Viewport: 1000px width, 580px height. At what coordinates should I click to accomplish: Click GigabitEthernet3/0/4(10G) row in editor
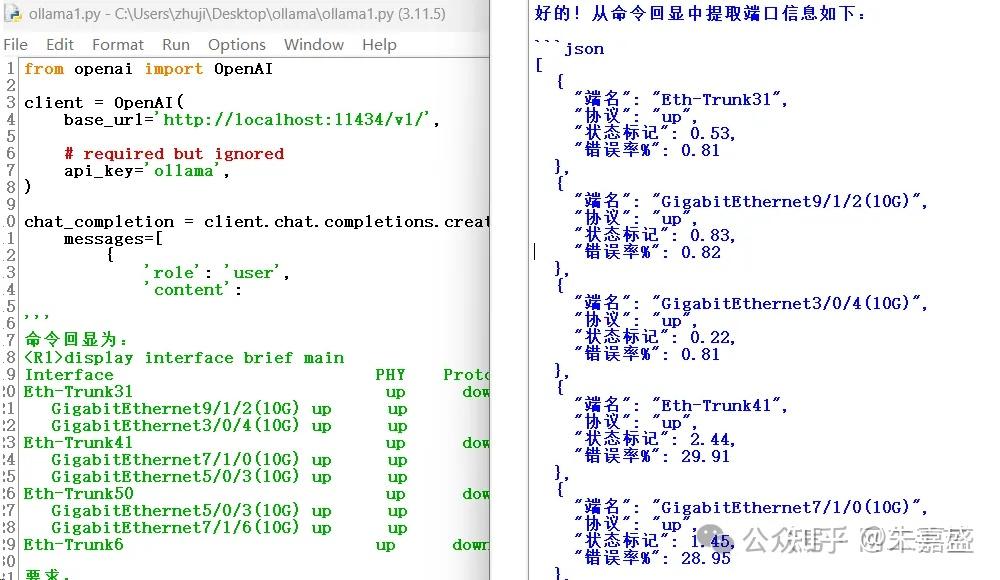click(x=230, y=426)
